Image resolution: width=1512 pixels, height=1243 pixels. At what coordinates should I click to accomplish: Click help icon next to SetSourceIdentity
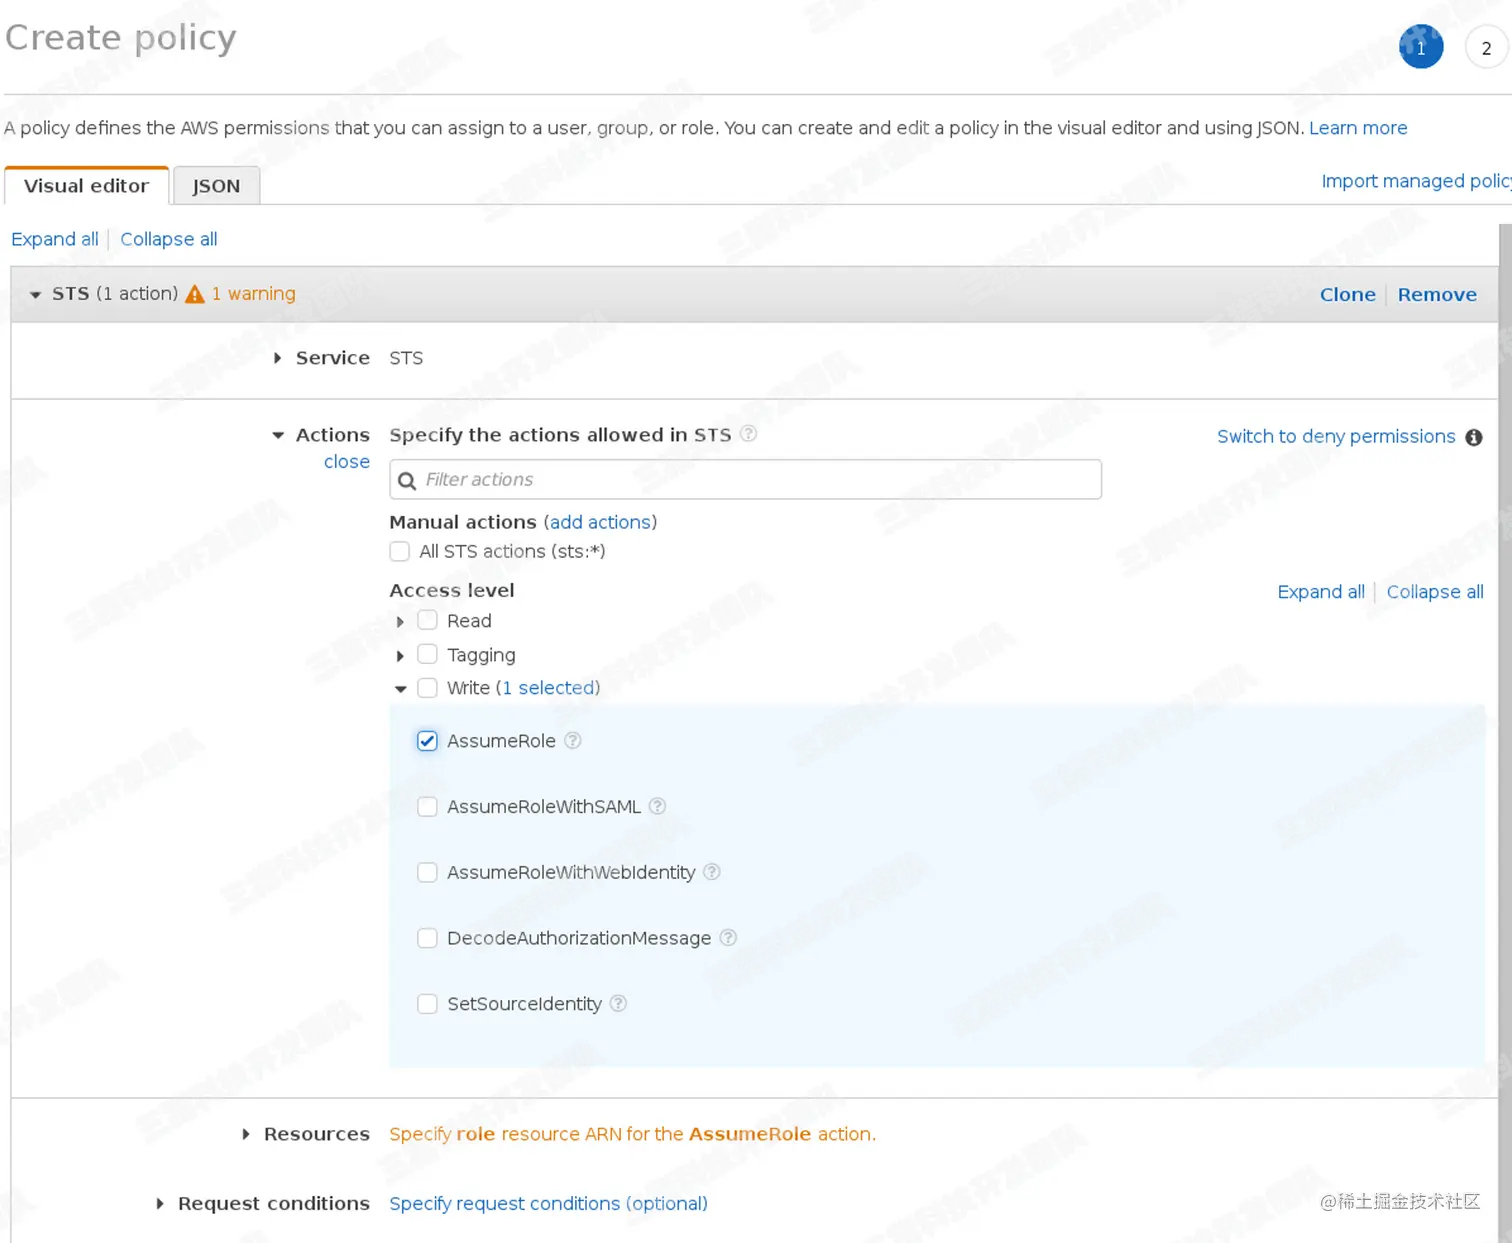coord(619,1003)
